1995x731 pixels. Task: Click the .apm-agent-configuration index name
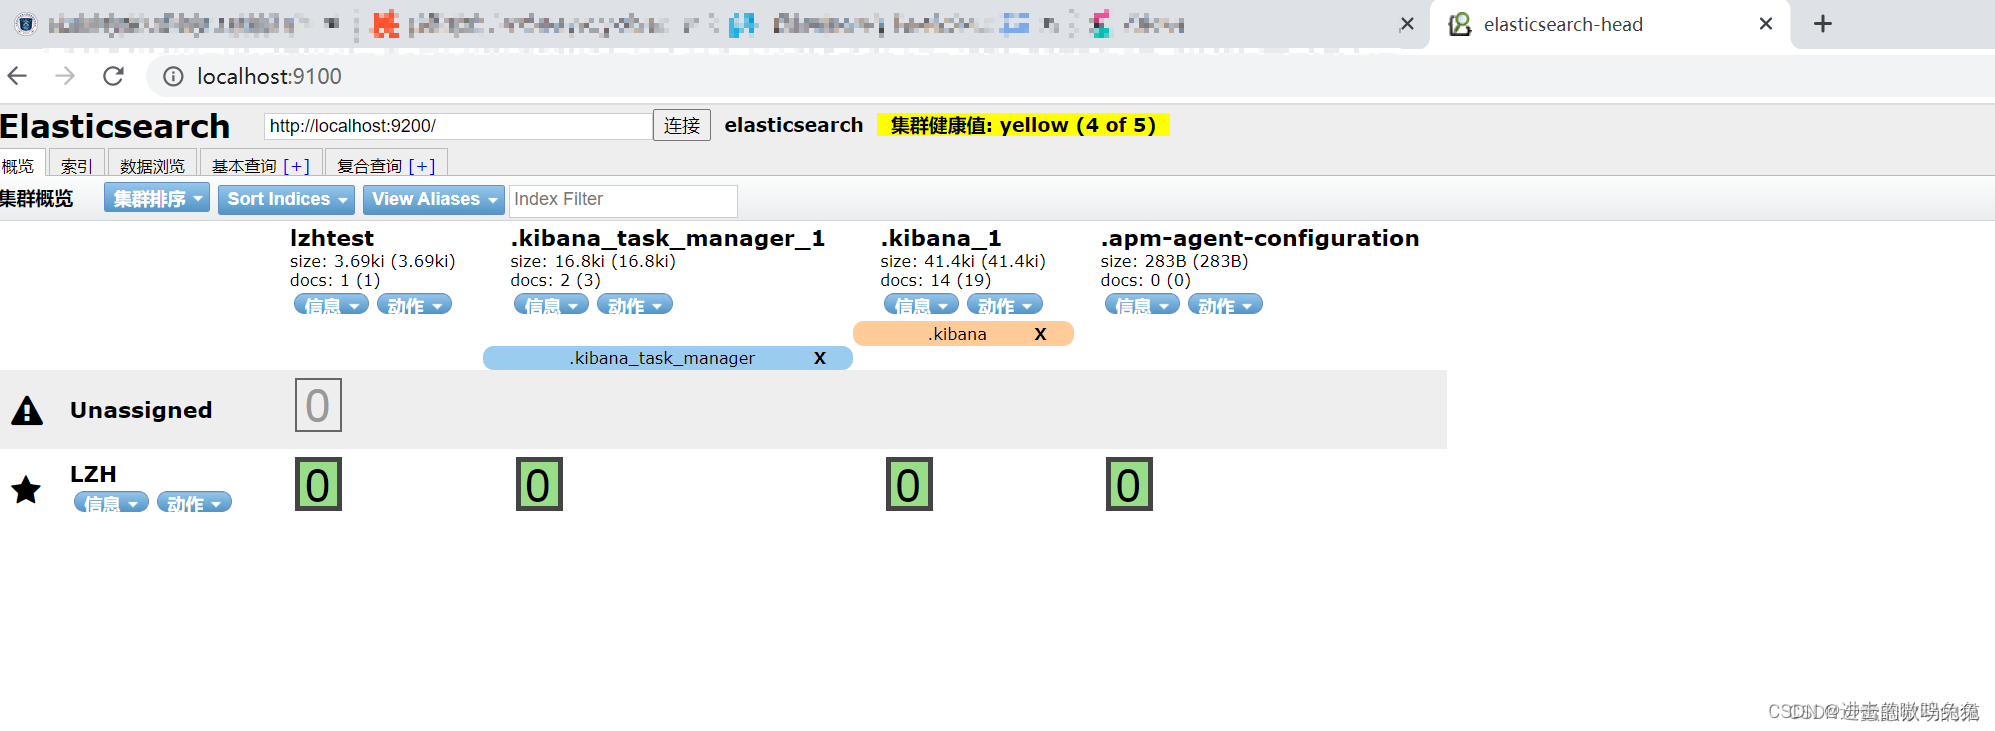[x=1260, y=238]
